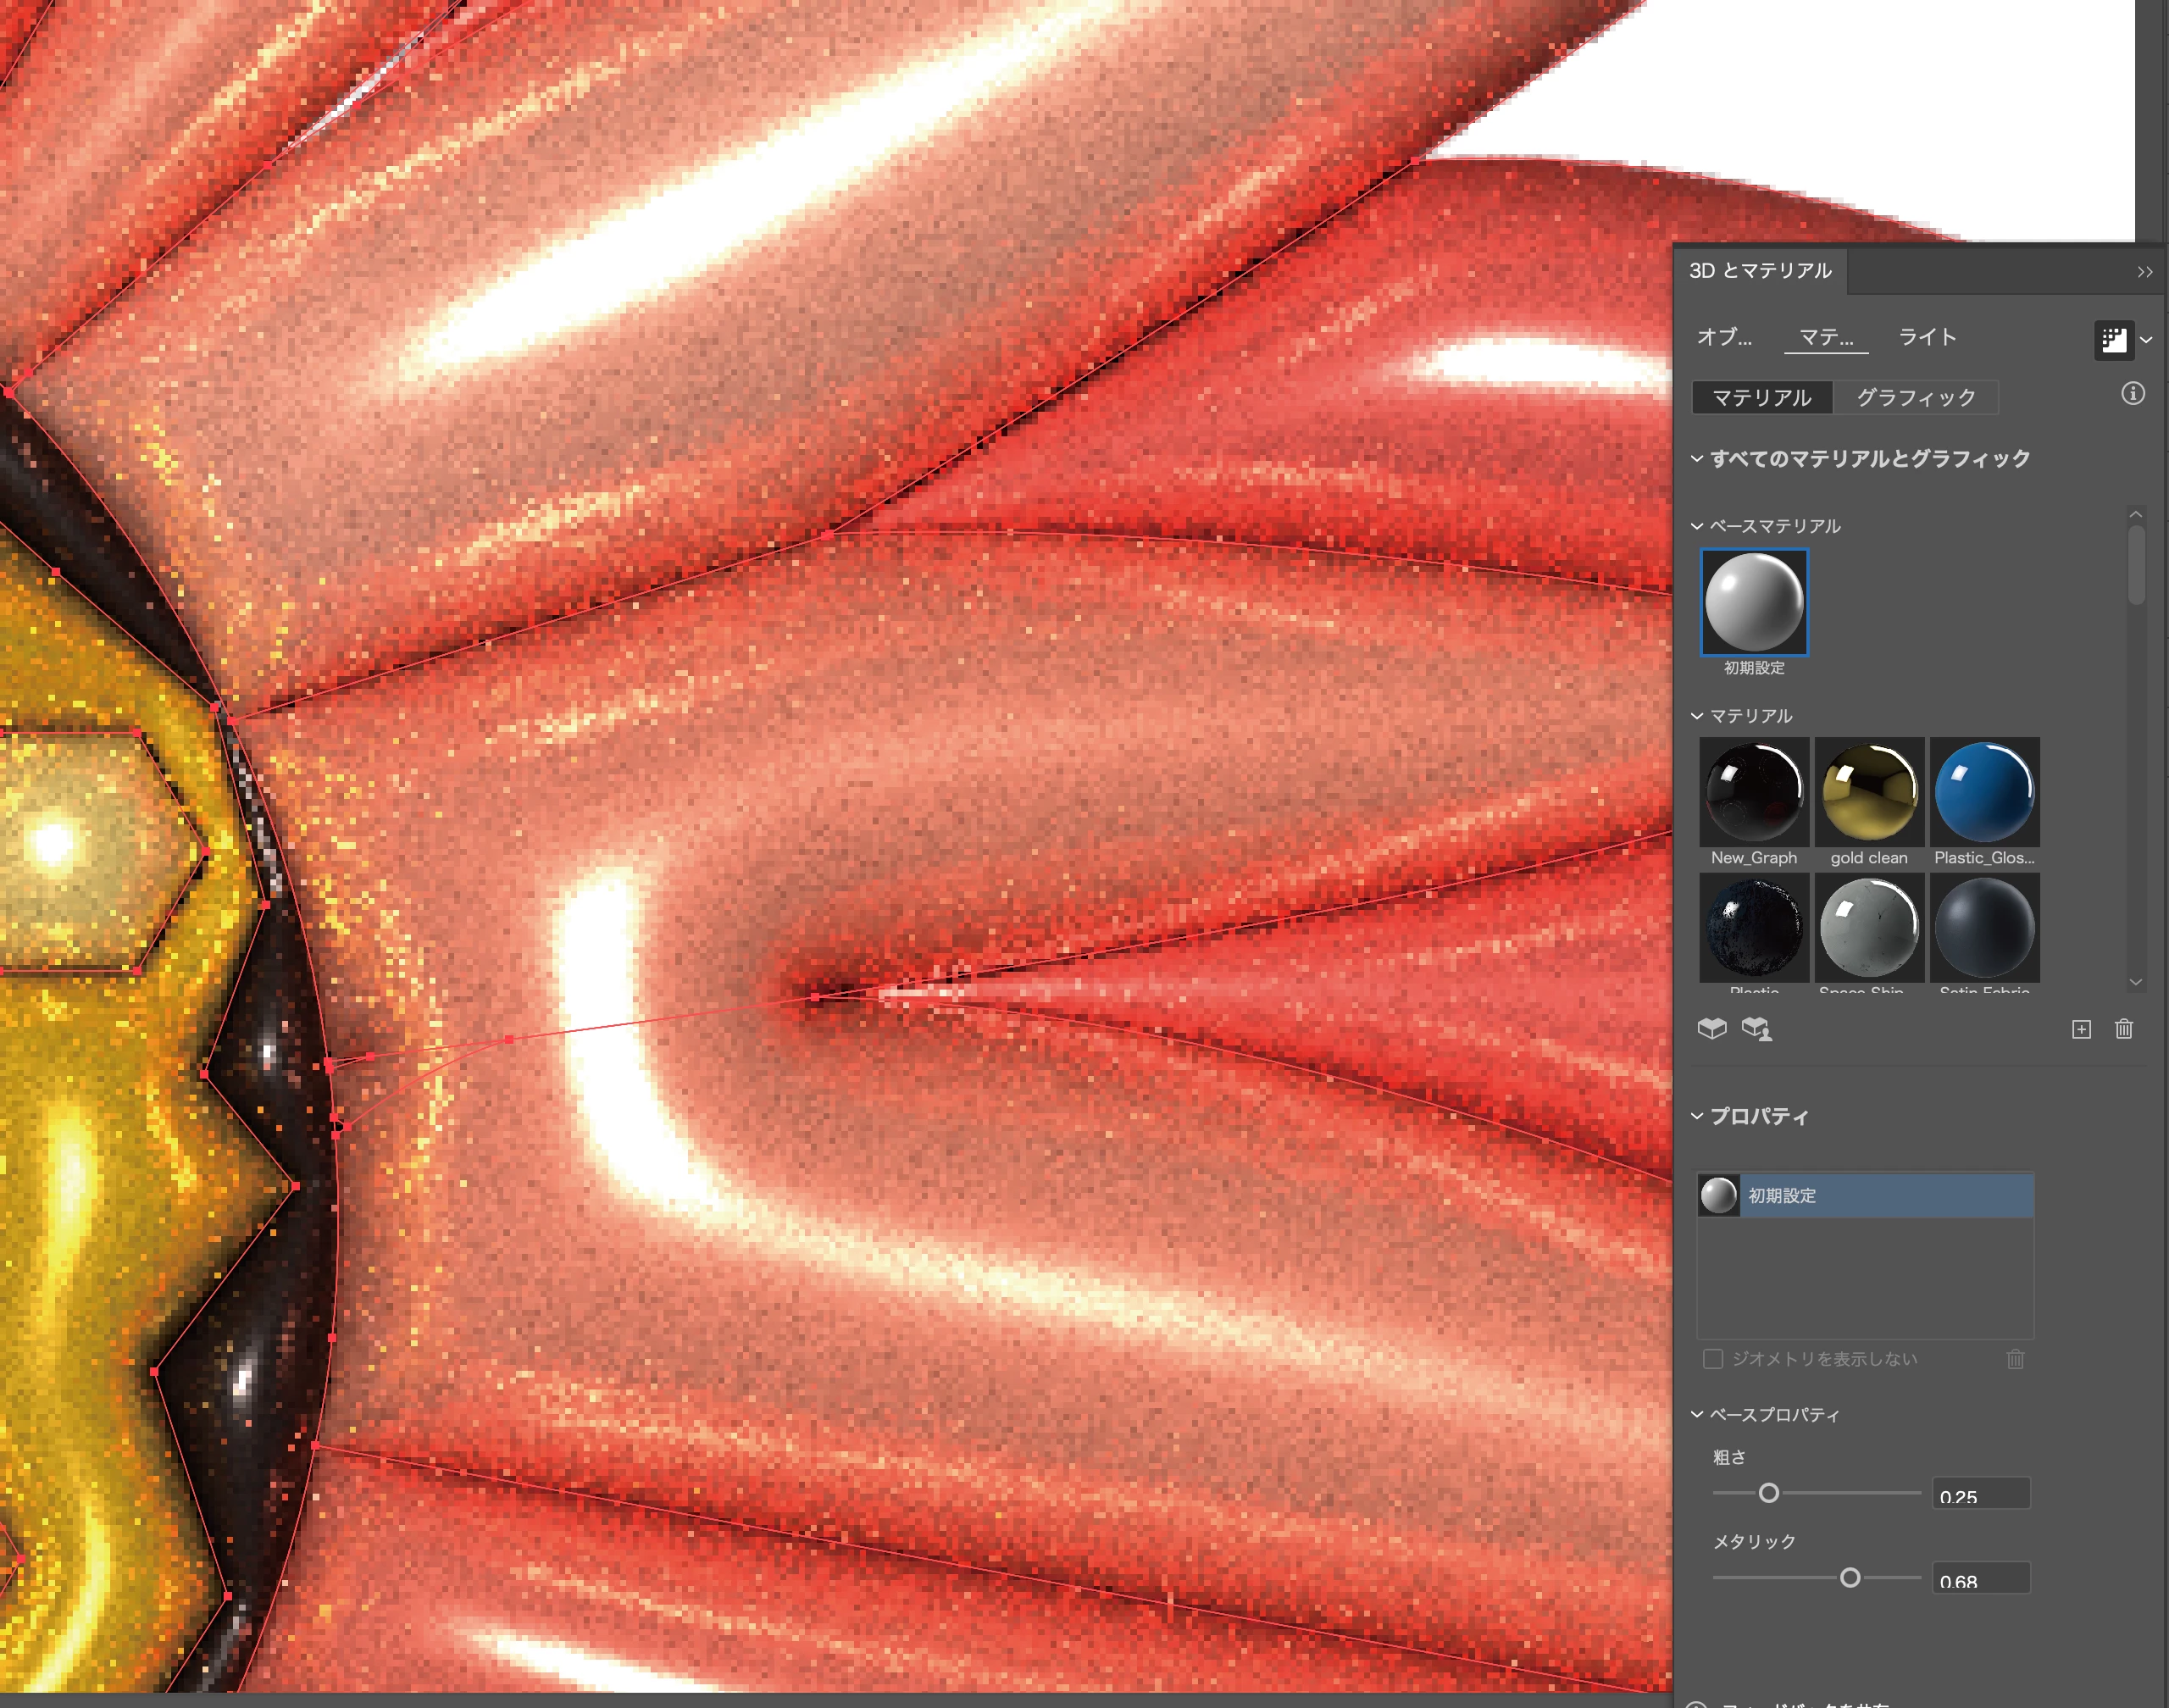Click the community assets cube icon
This screenshot has height=1708, width=2169.
coord(1756,1028)
